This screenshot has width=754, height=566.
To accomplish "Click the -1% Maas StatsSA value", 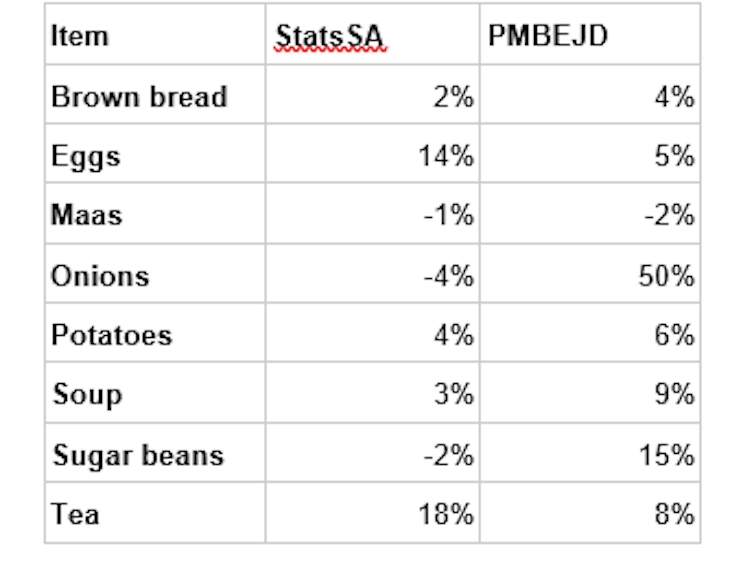I will click(450, 215).
